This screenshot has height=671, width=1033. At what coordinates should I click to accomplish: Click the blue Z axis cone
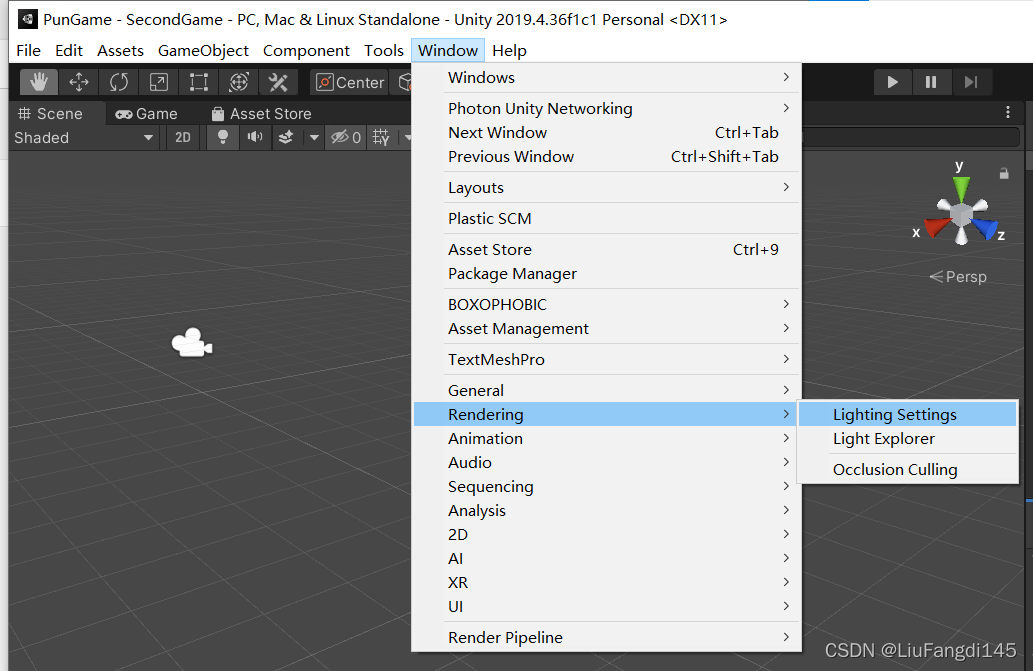985,228
